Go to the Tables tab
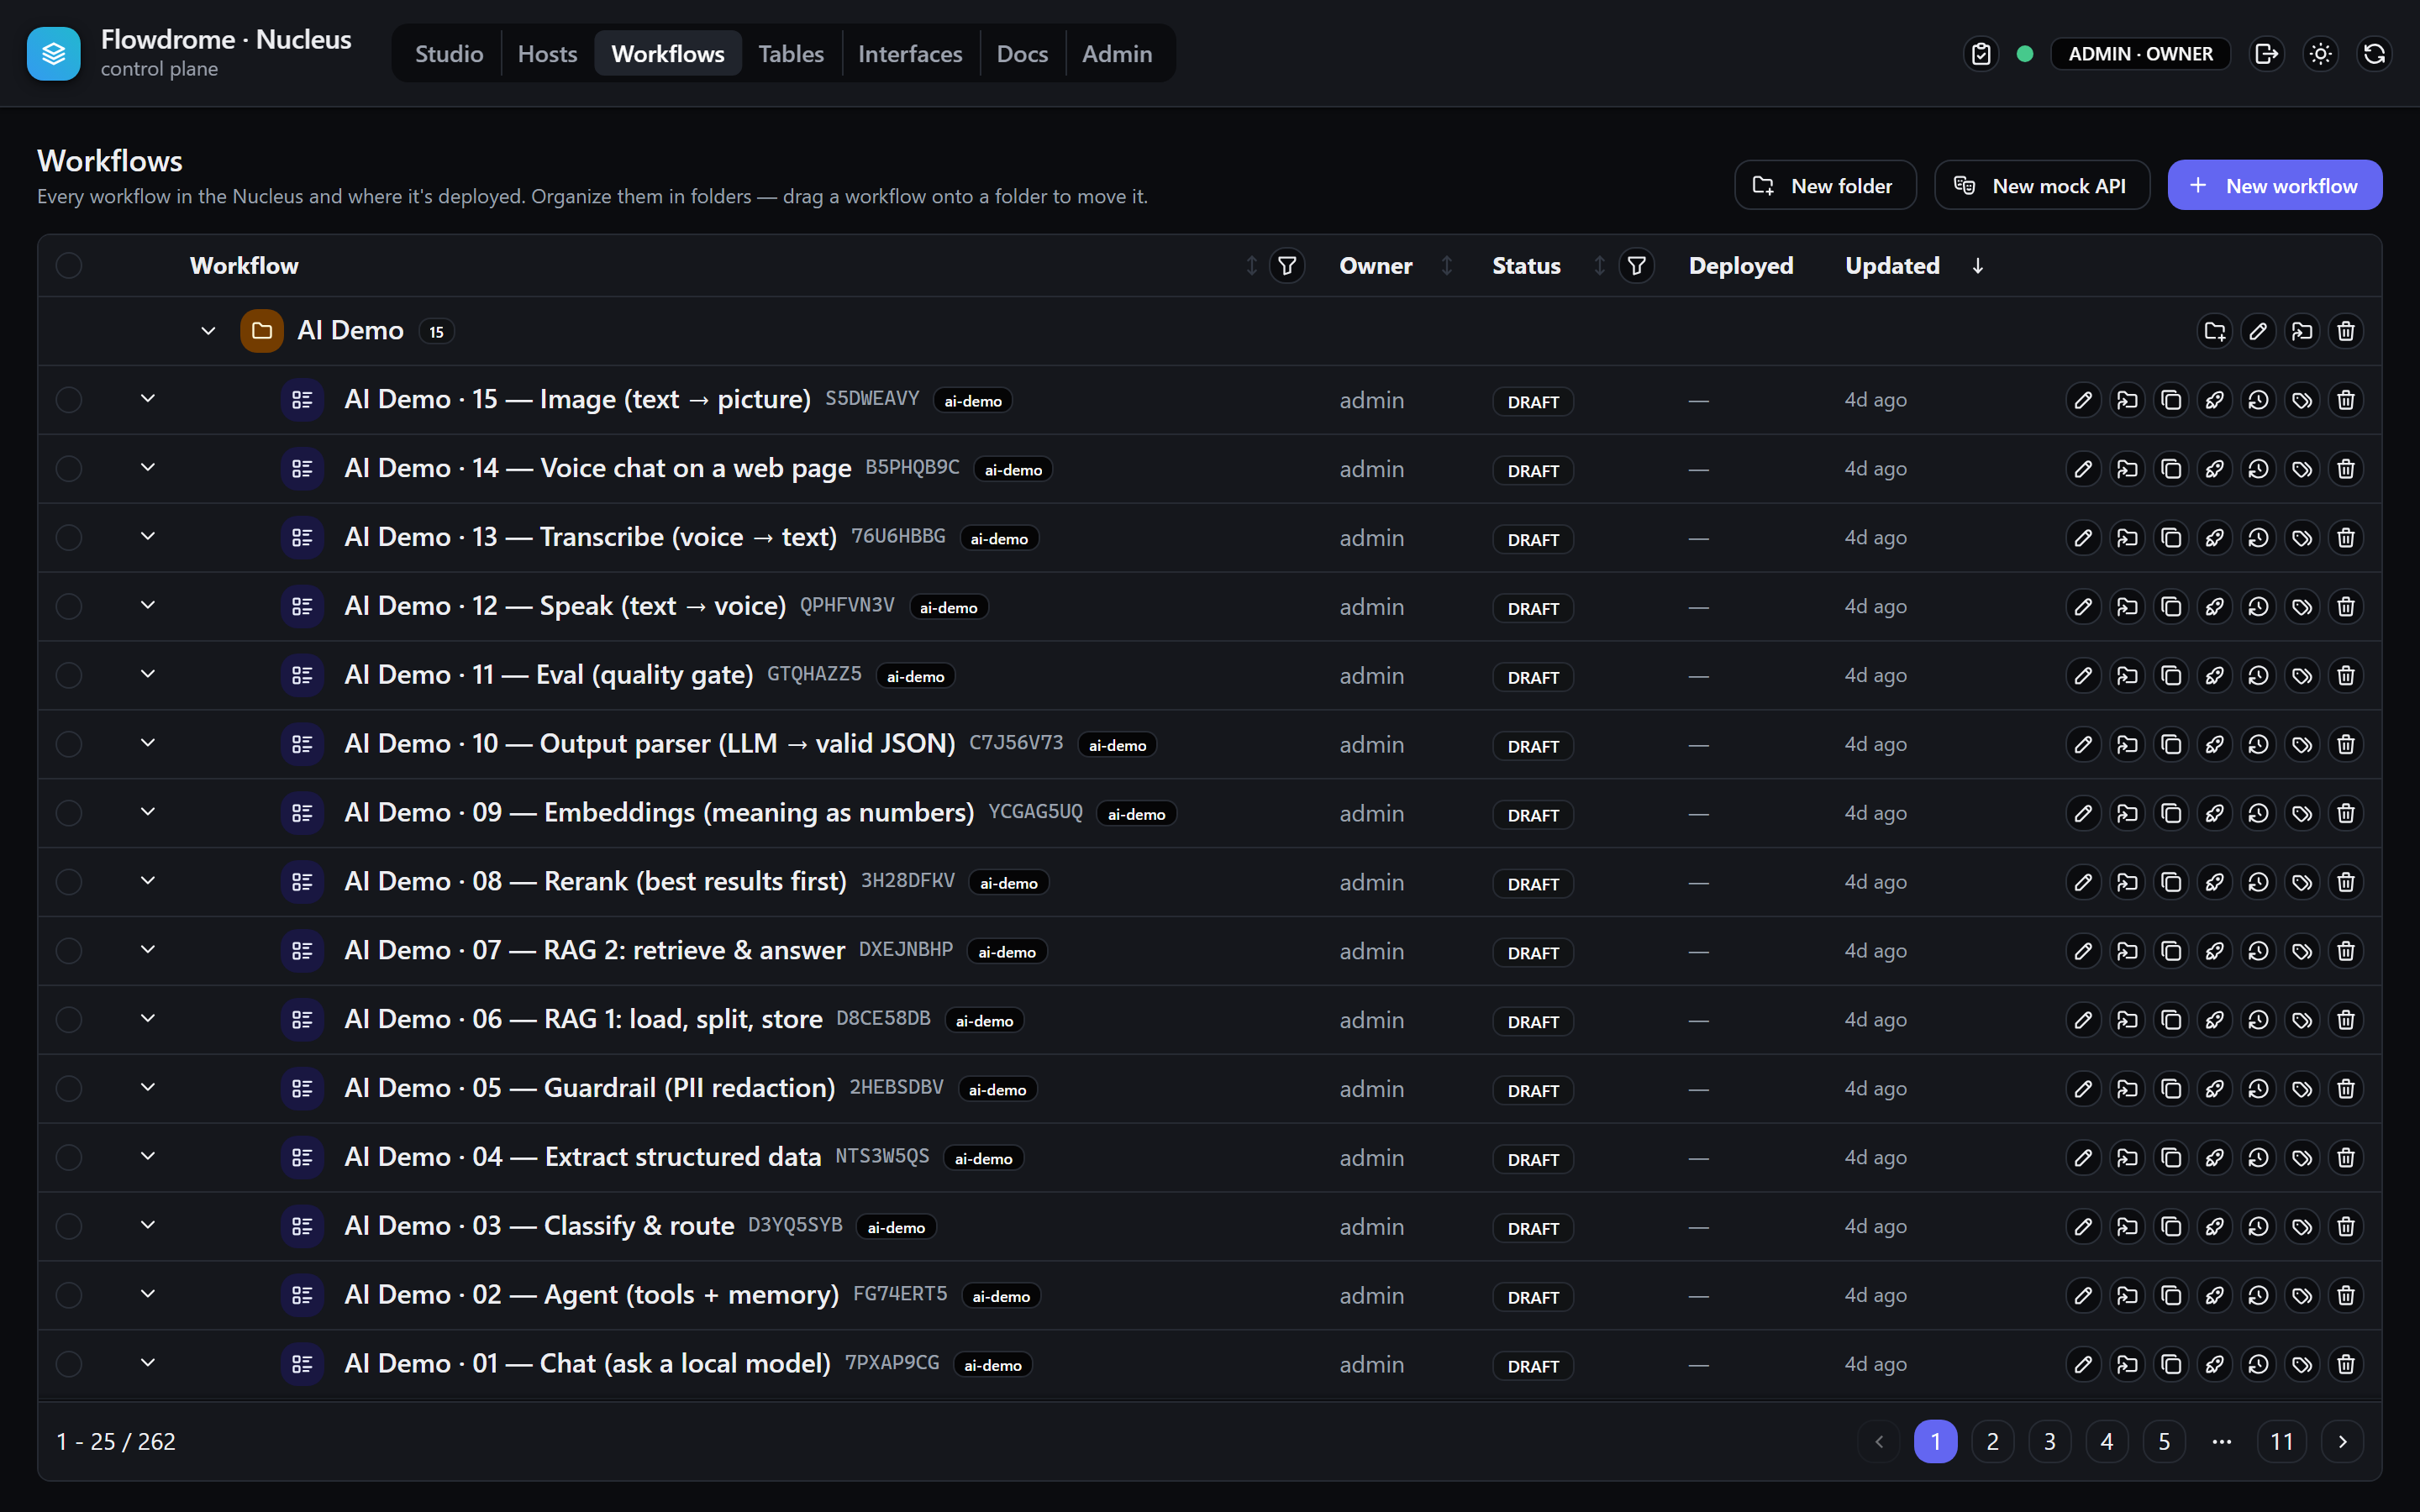The image size is (2420, 1512). pyautogui.click(x=791, y=54)
